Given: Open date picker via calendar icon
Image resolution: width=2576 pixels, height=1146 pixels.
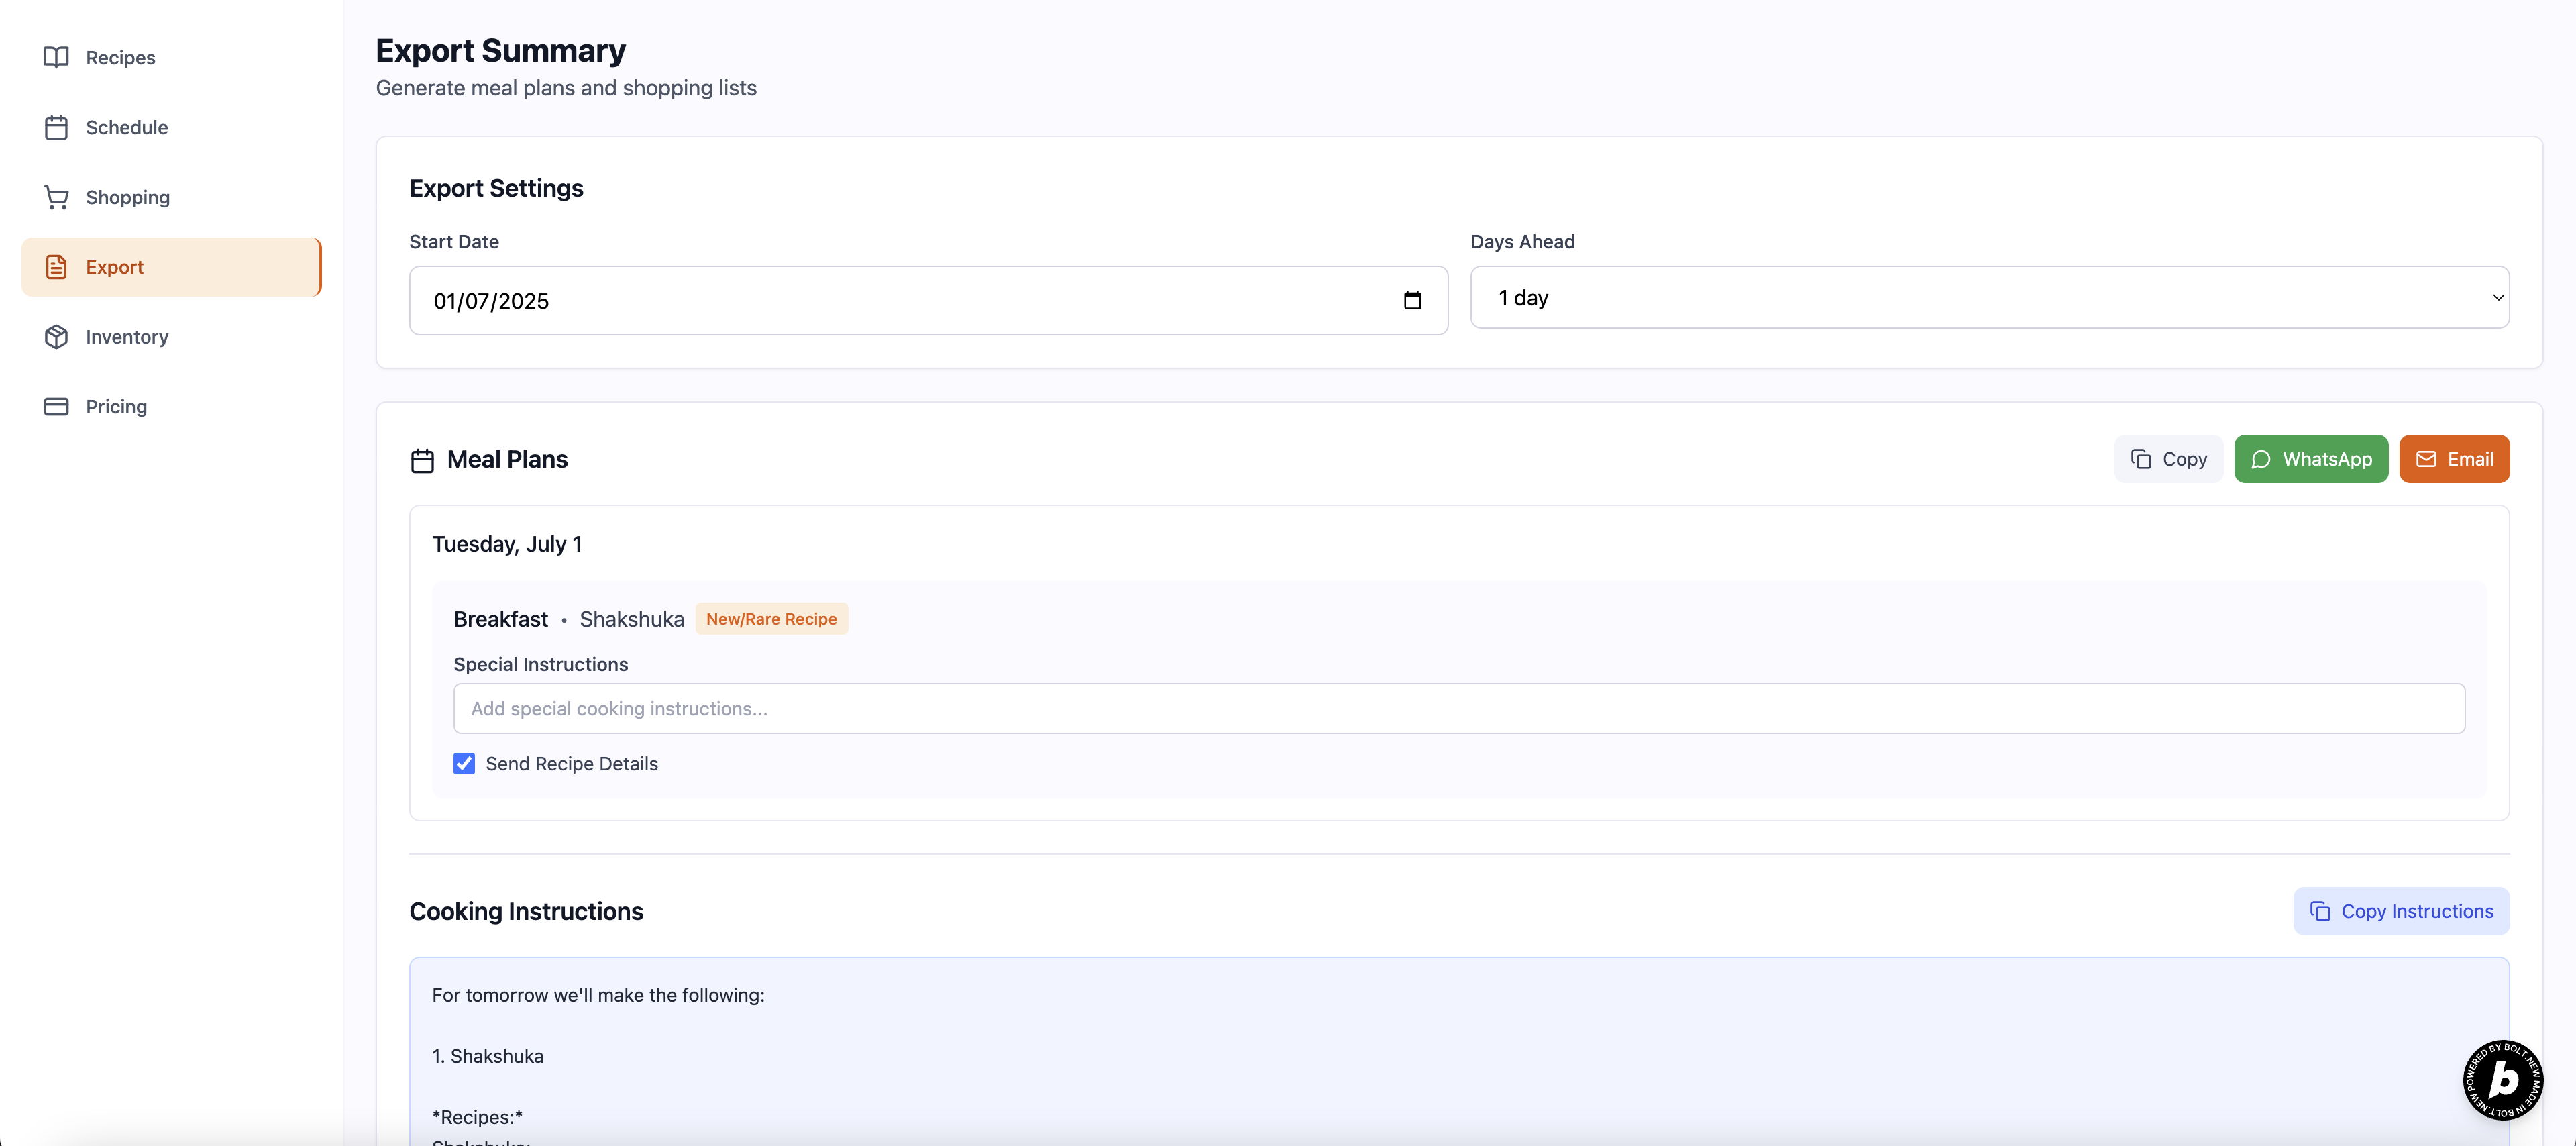Looking at the screenshot, I should [x=1412, y=301].
